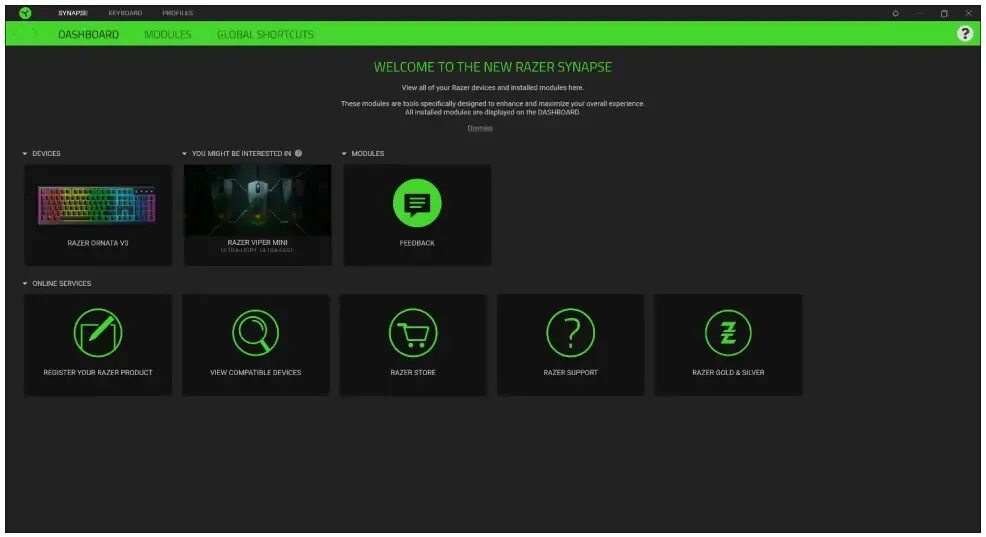The height and width of the screenshot is (537, 986).
Task: Open the Razer Store cart icon
Action: 413,333
